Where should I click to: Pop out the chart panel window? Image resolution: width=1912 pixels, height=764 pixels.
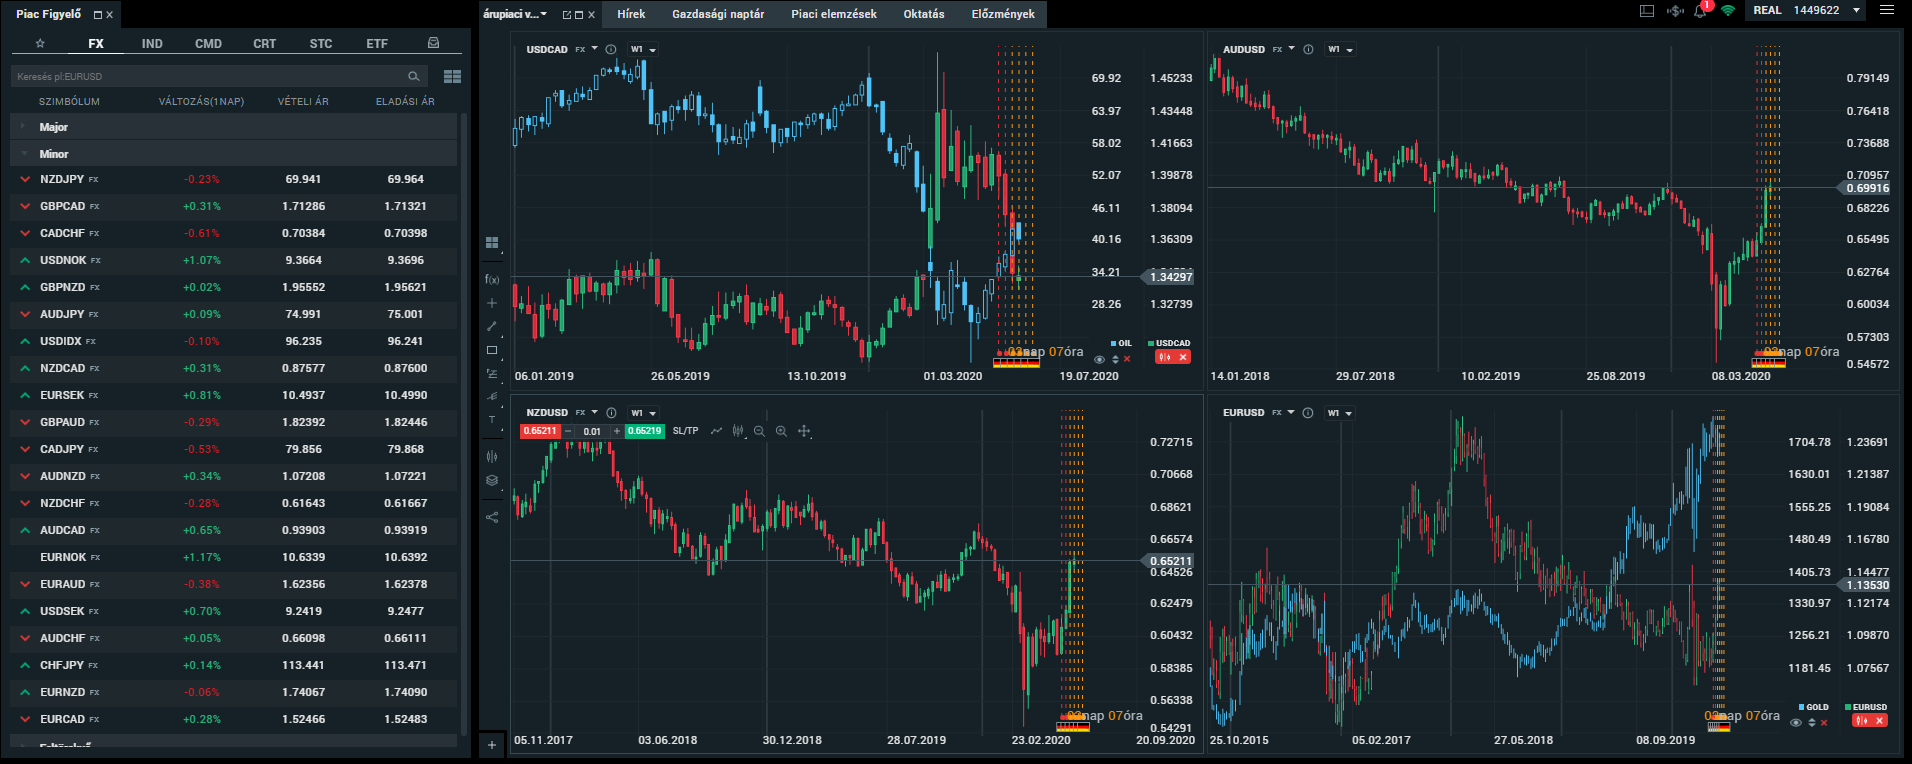567,14
